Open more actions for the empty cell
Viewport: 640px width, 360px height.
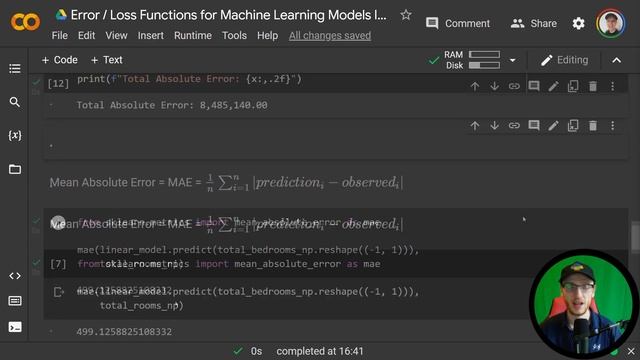[612, 126]
